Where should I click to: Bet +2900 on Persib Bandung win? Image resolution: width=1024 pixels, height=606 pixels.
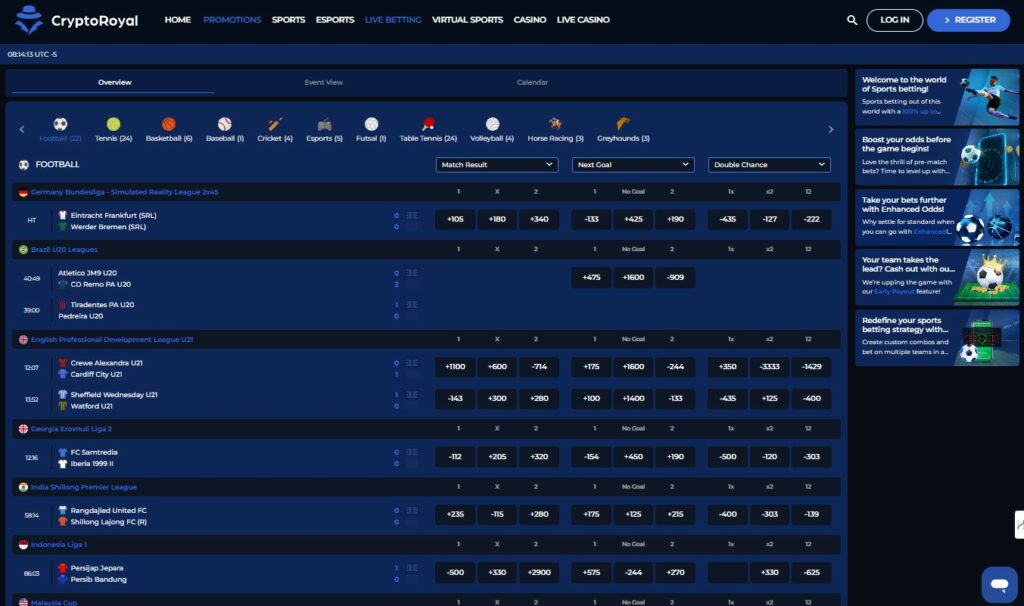[539, 573]
